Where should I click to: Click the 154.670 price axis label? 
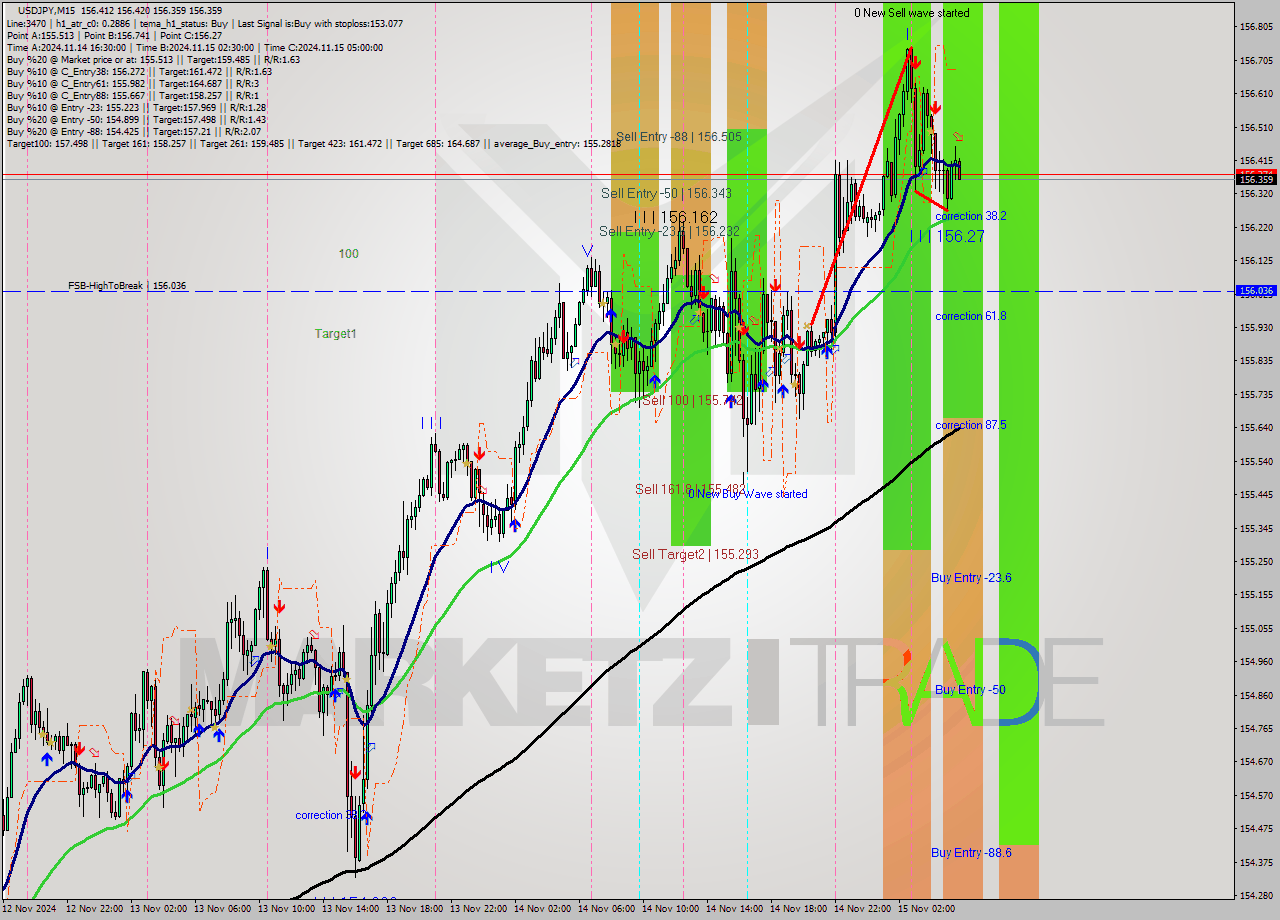click(1257, 762)
